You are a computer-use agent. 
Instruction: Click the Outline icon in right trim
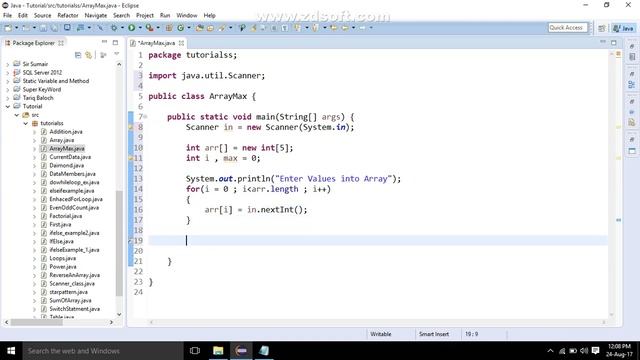[632, 84]
